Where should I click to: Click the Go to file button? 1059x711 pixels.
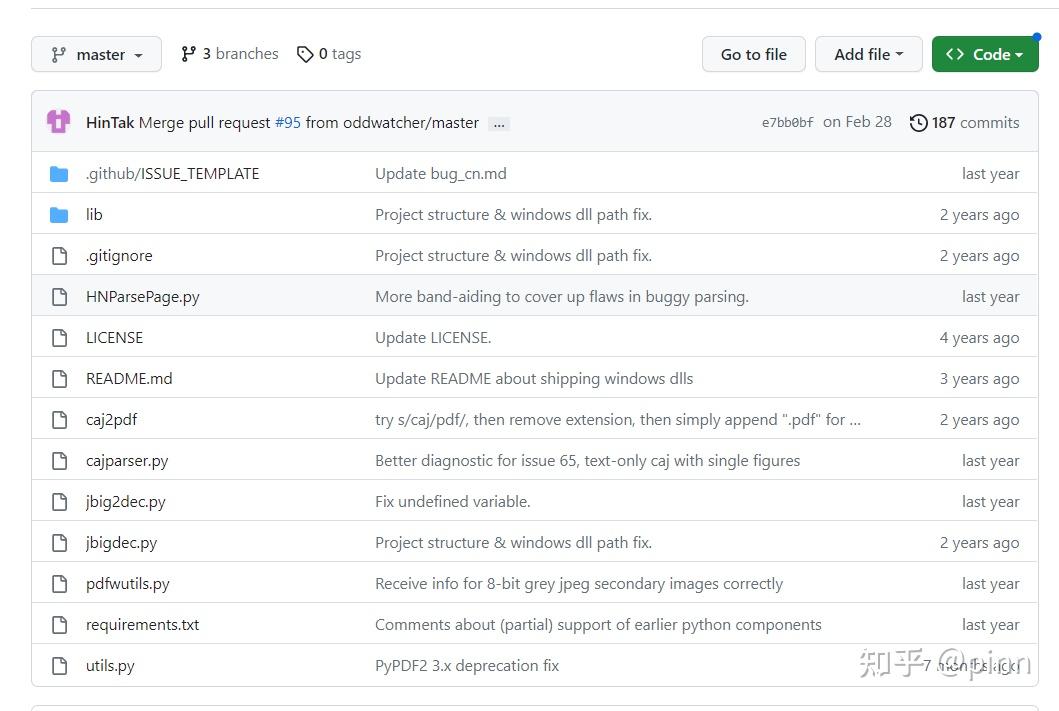[x=754, y=54]
